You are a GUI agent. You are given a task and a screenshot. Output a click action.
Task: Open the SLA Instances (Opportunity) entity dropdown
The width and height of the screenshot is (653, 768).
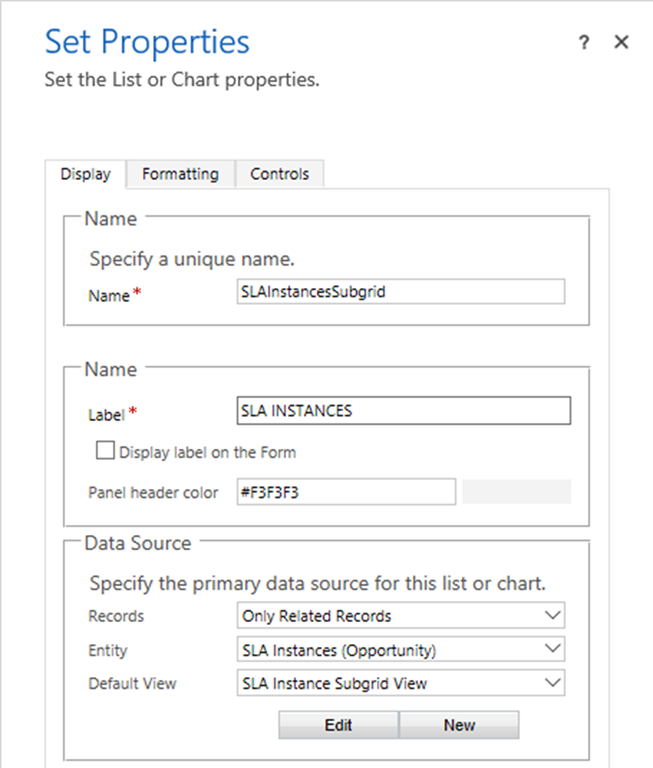(x=401, y=649)
